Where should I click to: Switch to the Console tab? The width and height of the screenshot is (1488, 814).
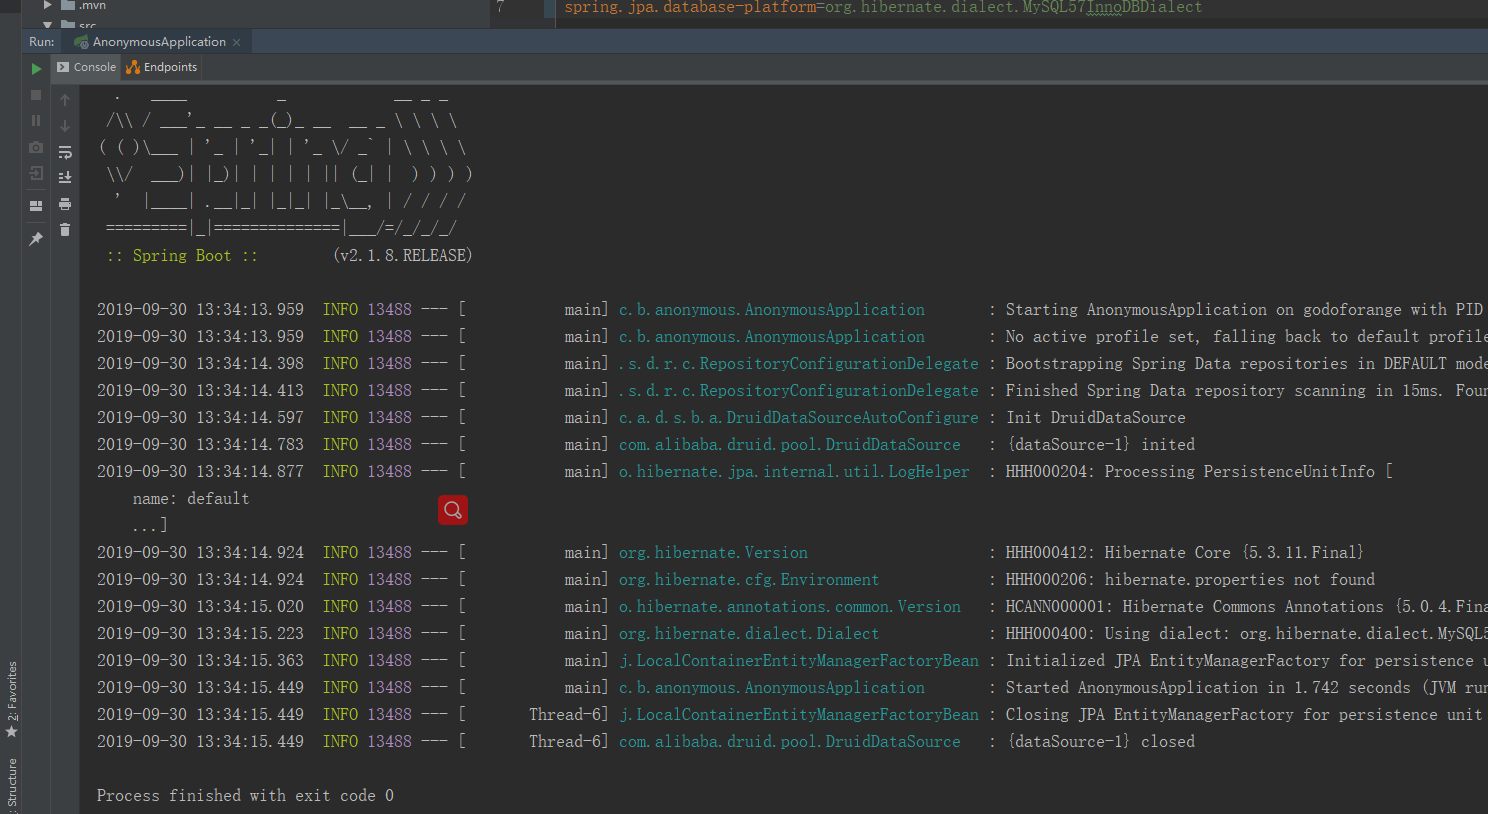point(86,67)
